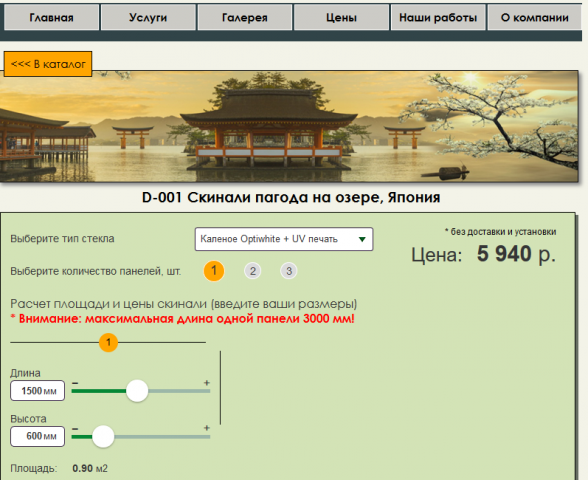Click the area value 0.90 м2
Screen dimensions: 588x480
[x=90, y=468]
